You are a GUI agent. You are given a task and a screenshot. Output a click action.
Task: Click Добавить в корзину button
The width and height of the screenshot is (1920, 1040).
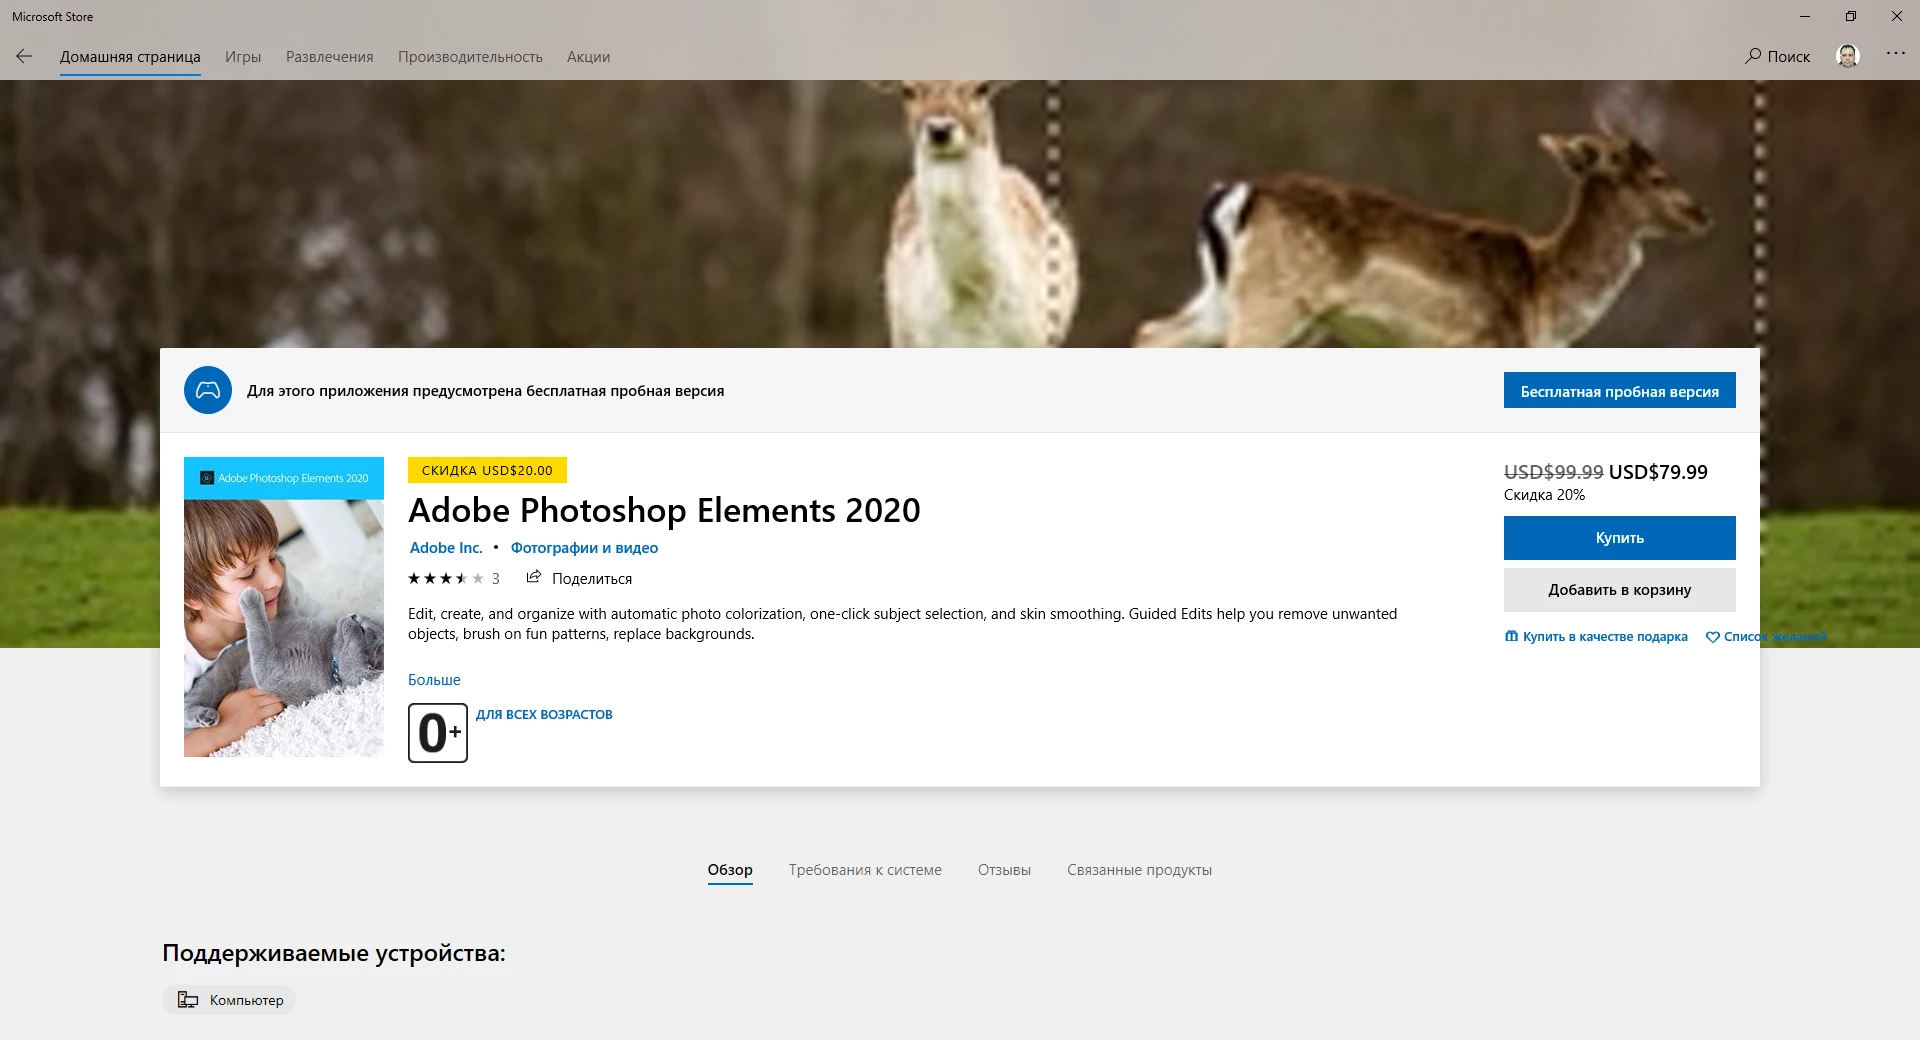[x=1619, y=590]
